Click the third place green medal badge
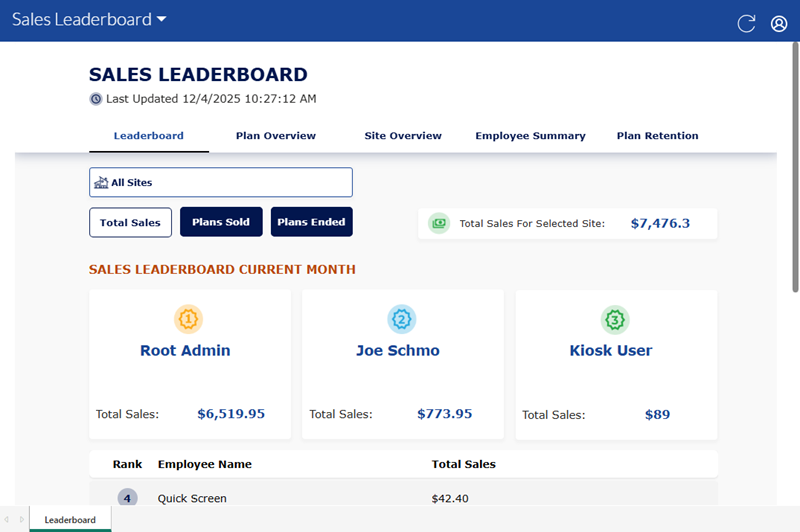The image size is (800, 532). tap(615, 319)
